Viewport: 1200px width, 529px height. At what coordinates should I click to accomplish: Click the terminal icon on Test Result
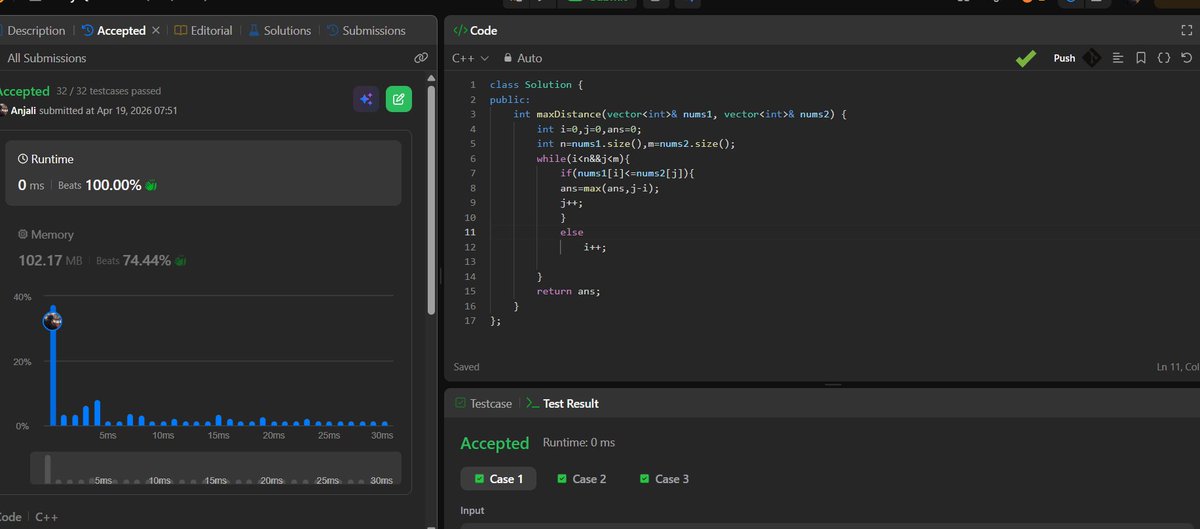pyautogui.click(x=533, y=403)
